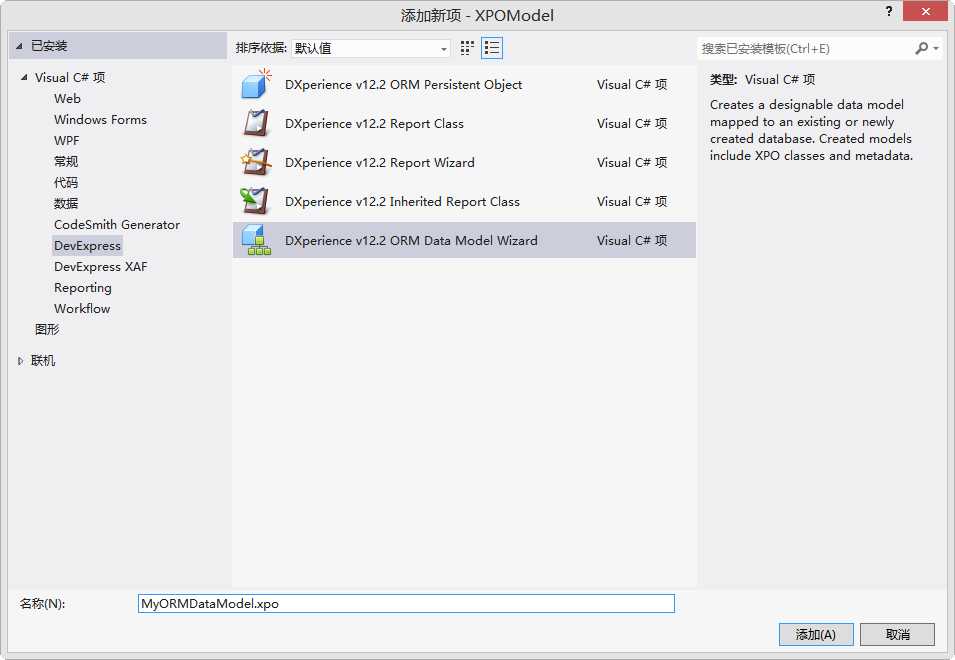Select the DevExpress category
The height and width of the screenshot is (660, 955).
tap(87, 245)
